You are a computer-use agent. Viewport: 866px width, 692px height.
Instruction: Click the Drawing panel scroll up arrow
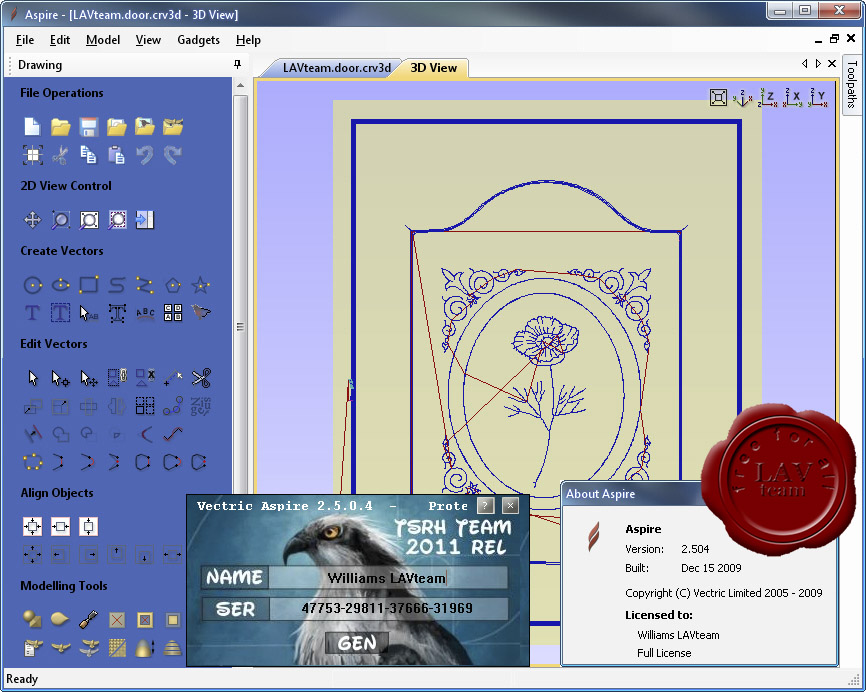240,86
